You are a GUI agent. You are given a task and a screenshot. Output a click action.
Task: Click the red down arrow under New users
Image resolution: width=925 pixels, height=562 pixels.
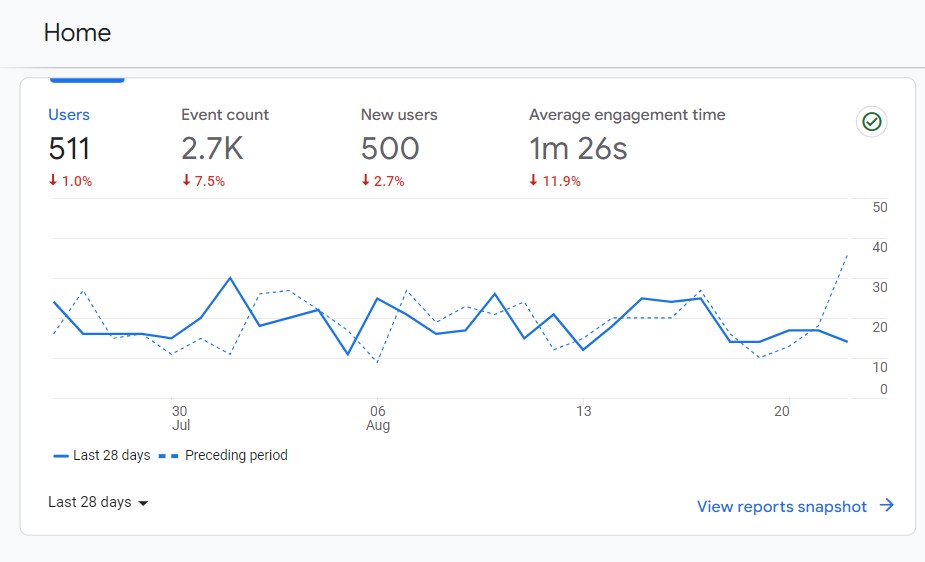[x=366, y=181]
